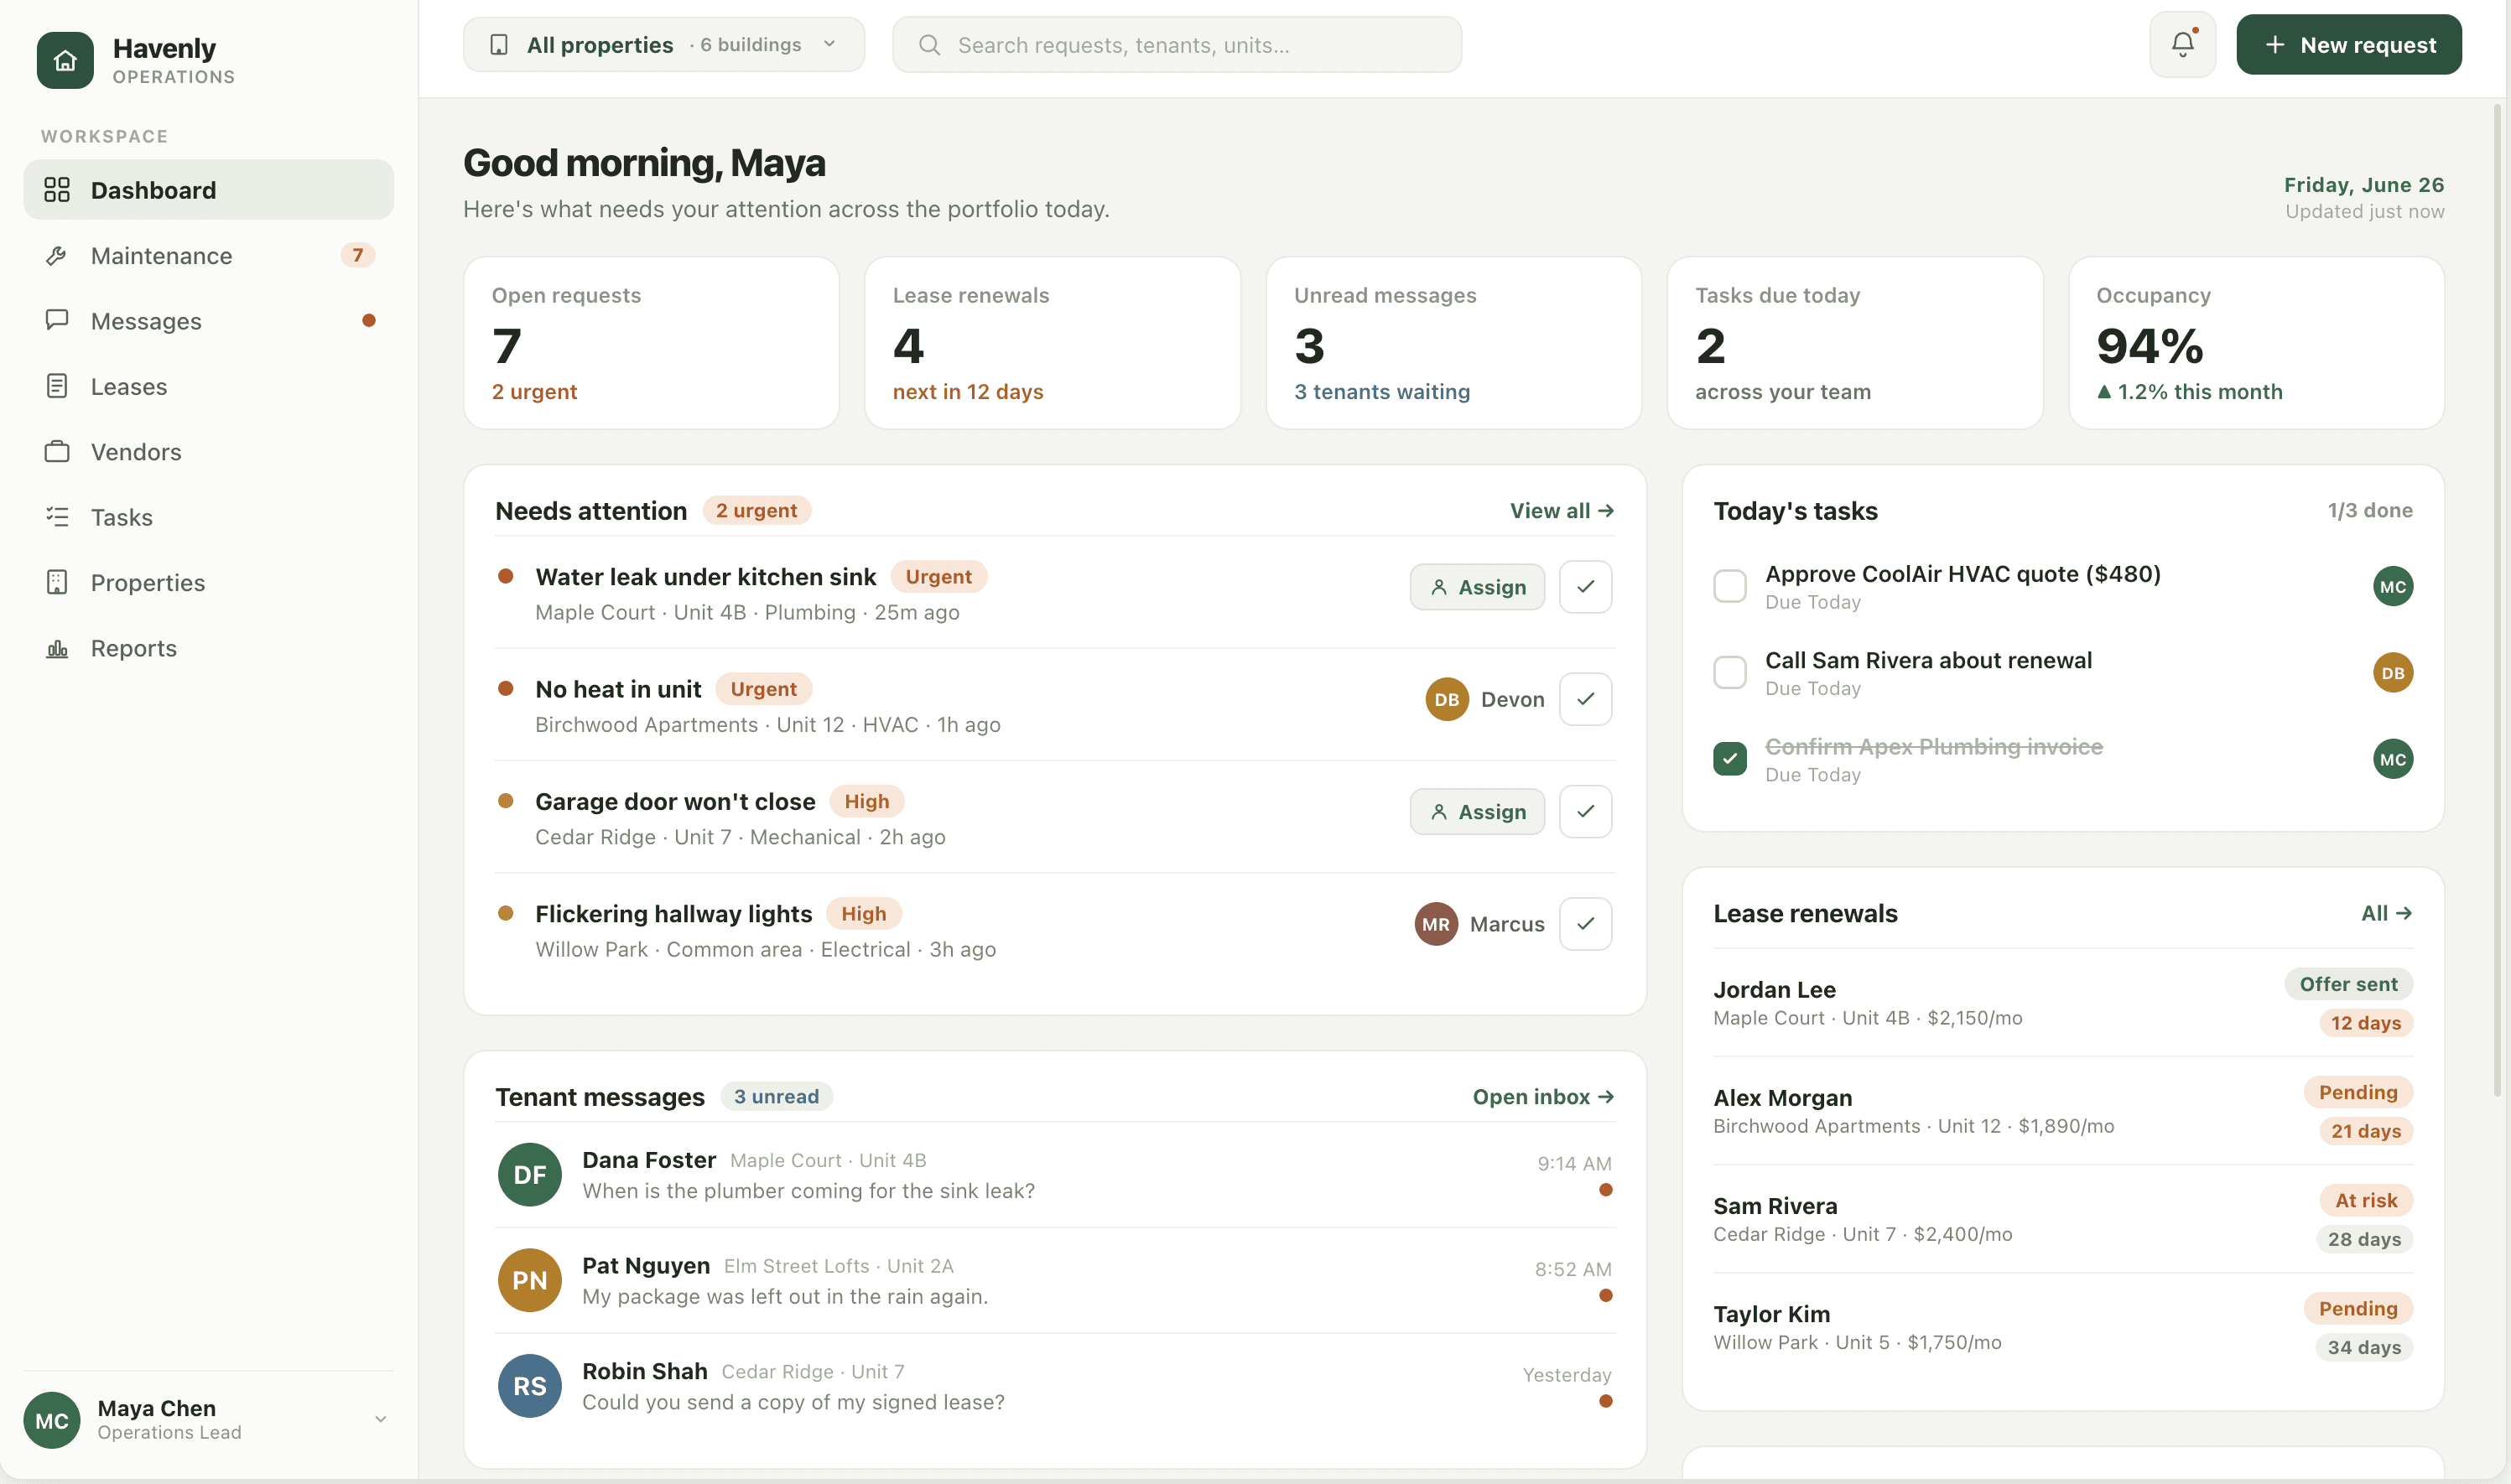Open the Occupancy 94% card
This screenshot has width=2511, height=1484.
pos(2256,343)
